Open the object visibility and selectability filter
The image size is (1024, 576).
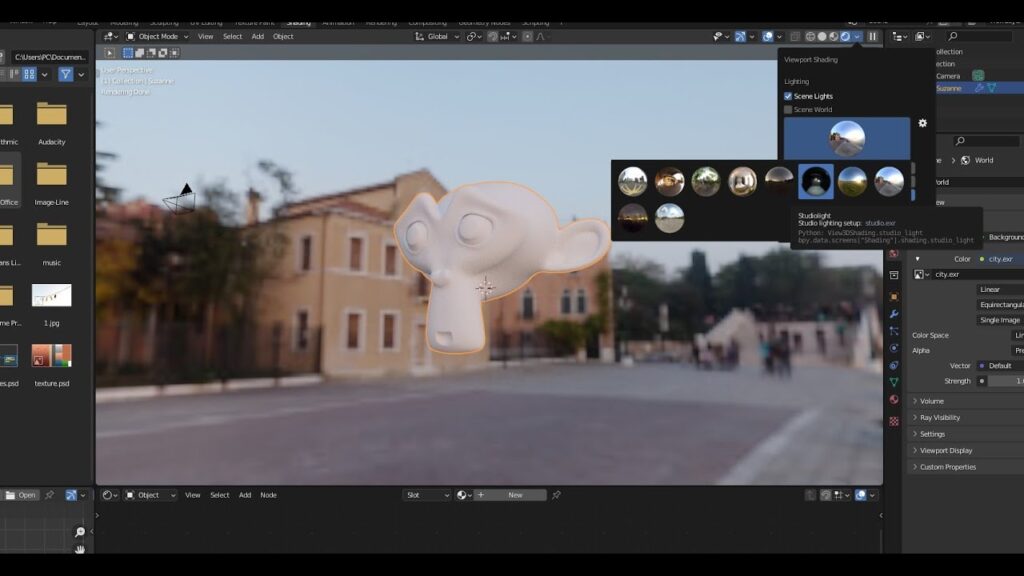[720, 37]
